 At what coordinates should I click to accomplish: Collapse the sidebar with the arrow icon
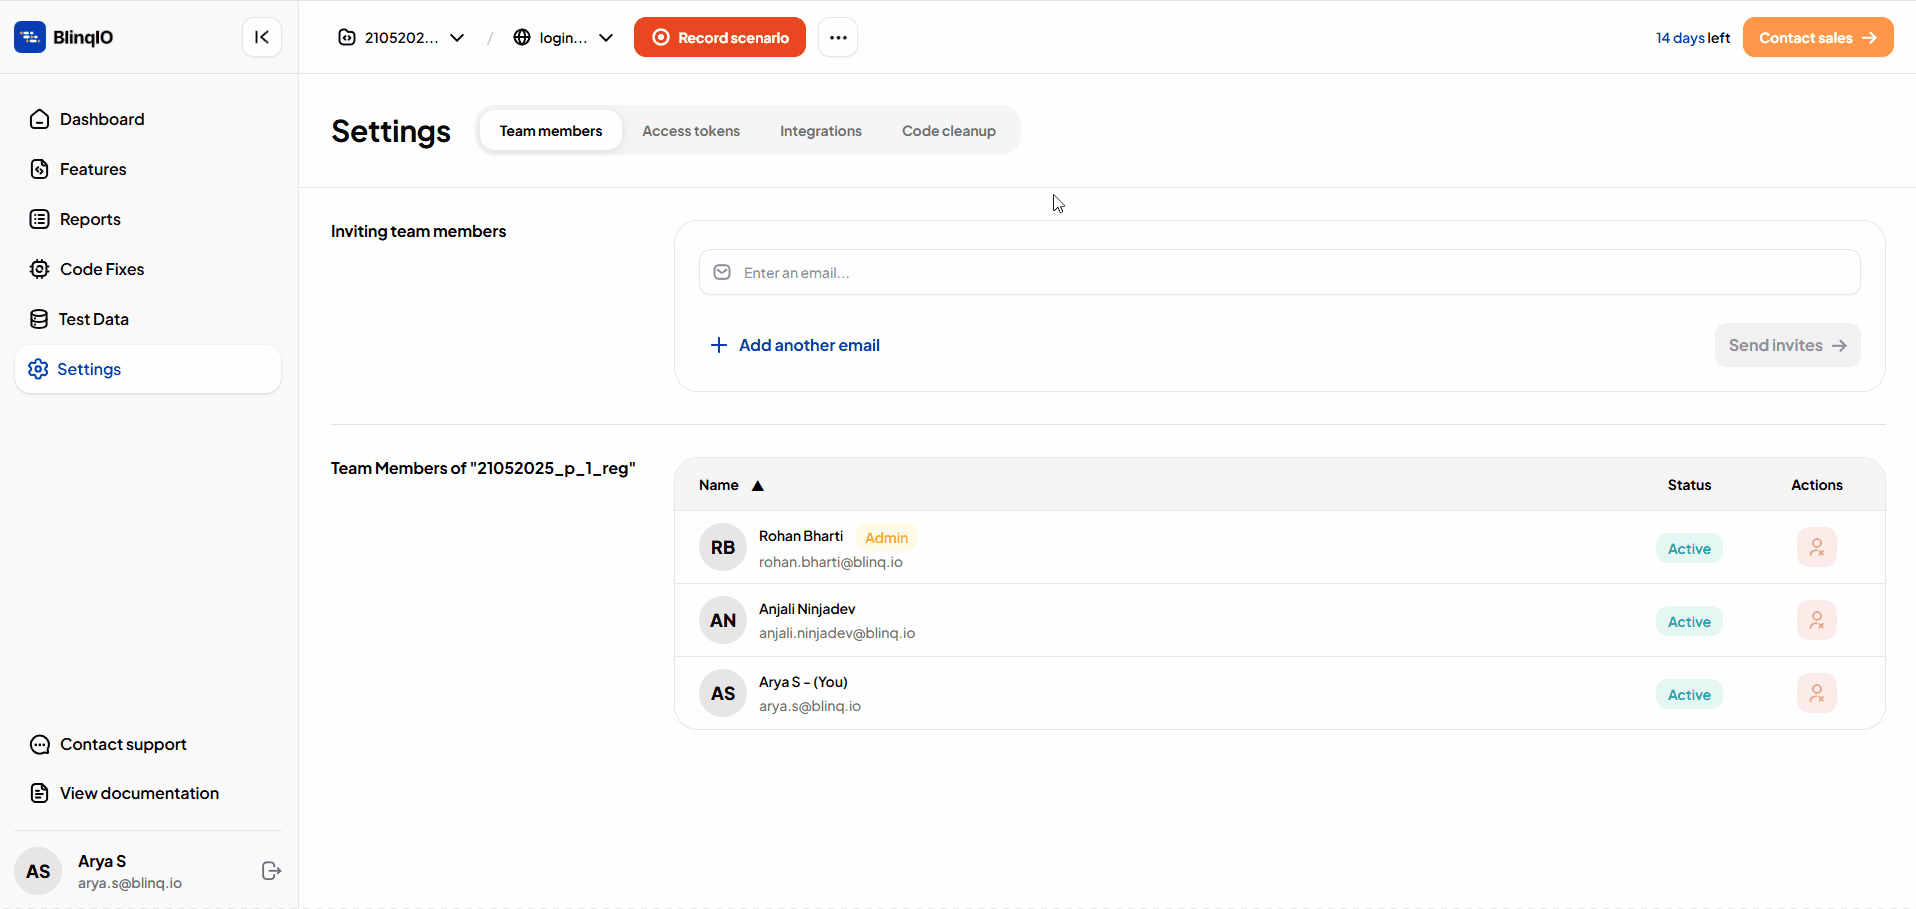click(262, 37)
